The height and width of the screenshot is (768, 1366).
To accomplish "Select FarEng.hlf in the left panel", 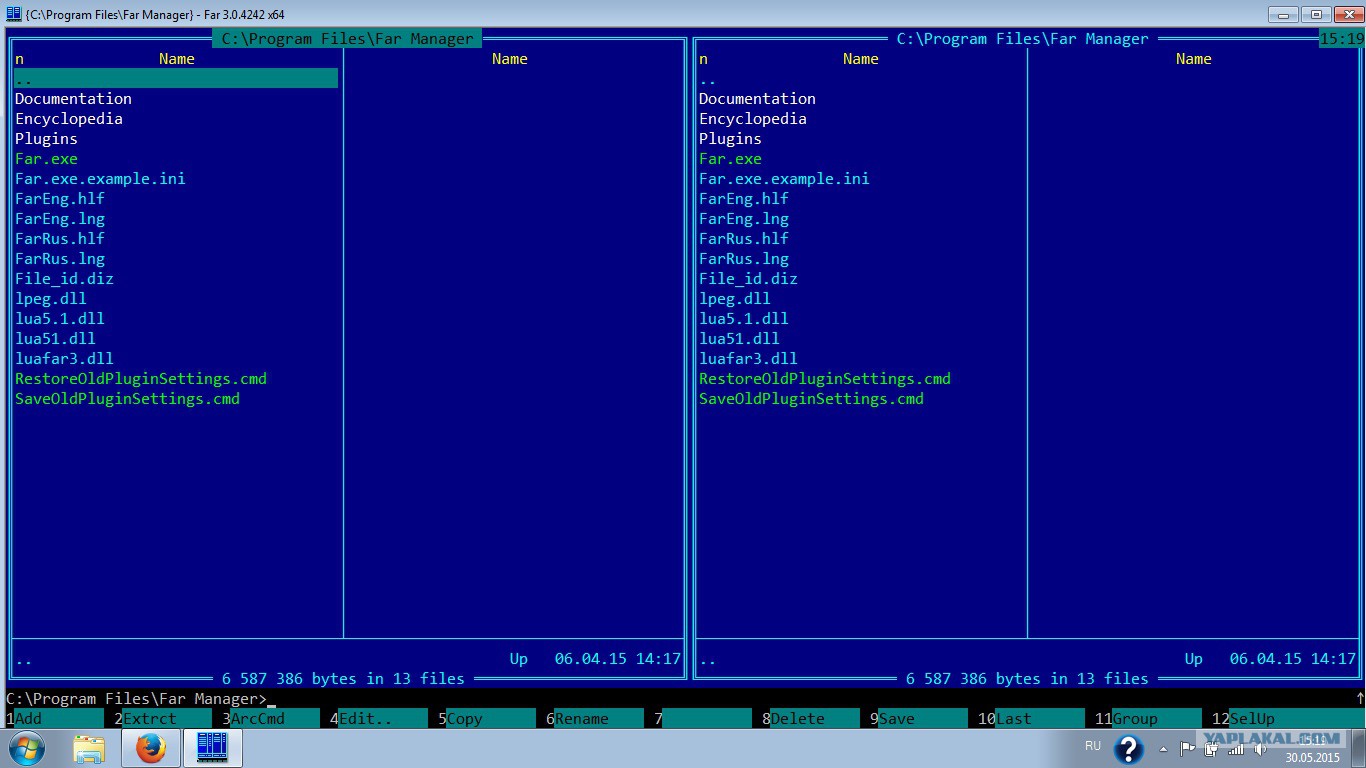I will (x=60, y=199).
